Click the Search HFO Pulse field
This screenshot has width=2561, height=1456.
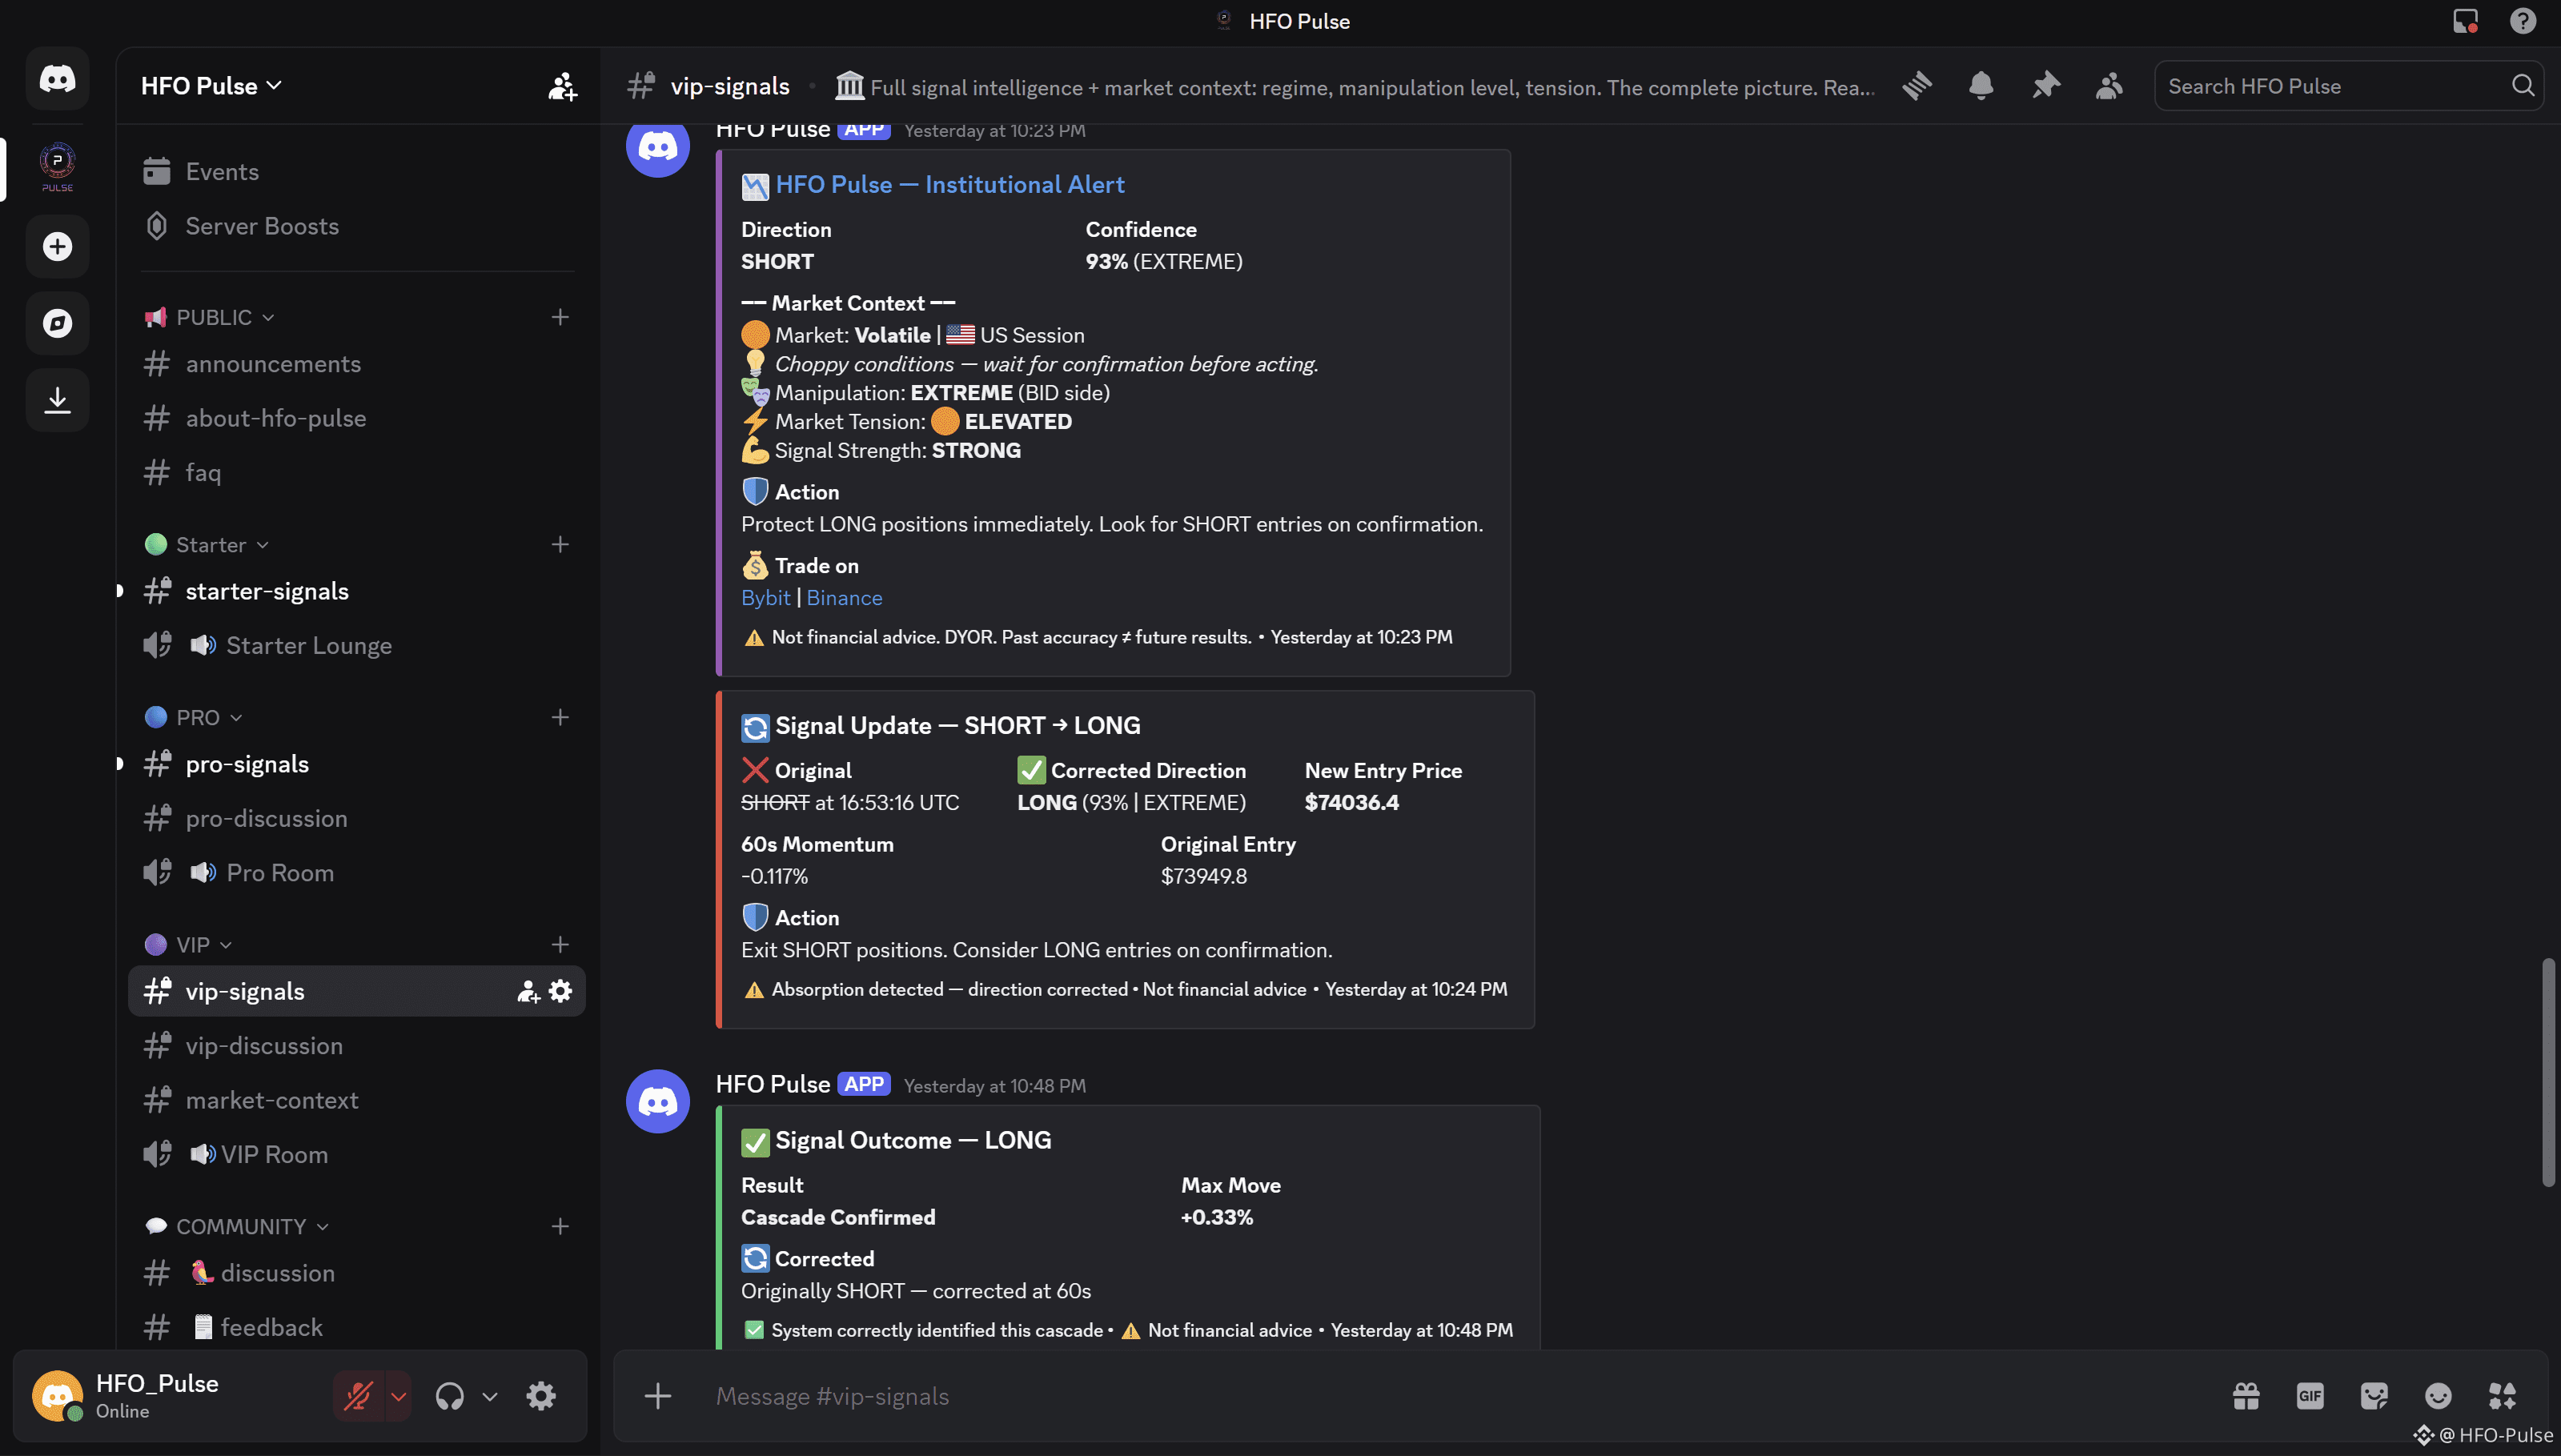coord(2348,86)
